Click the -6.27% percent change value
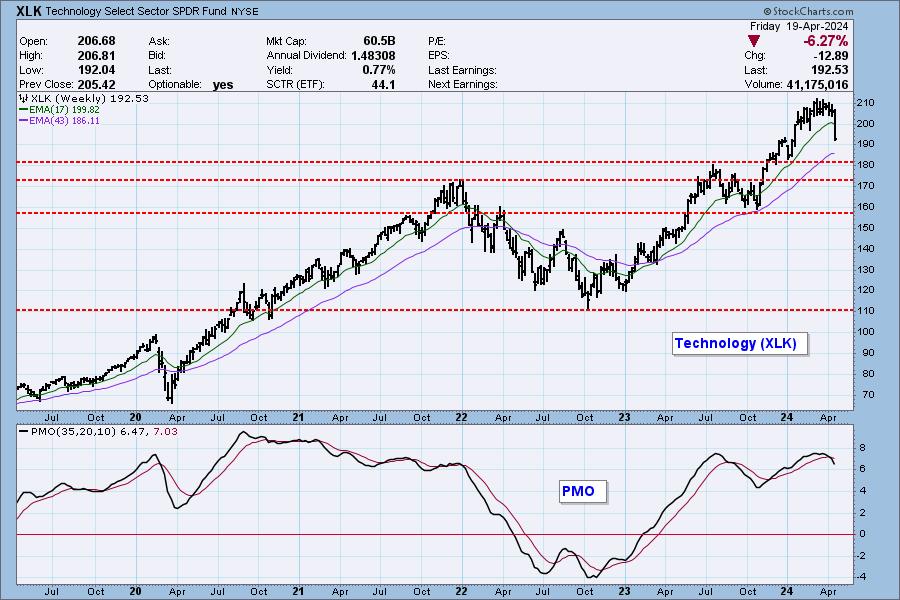The height and width of the screenshot is (600, 900). (825, 41)
